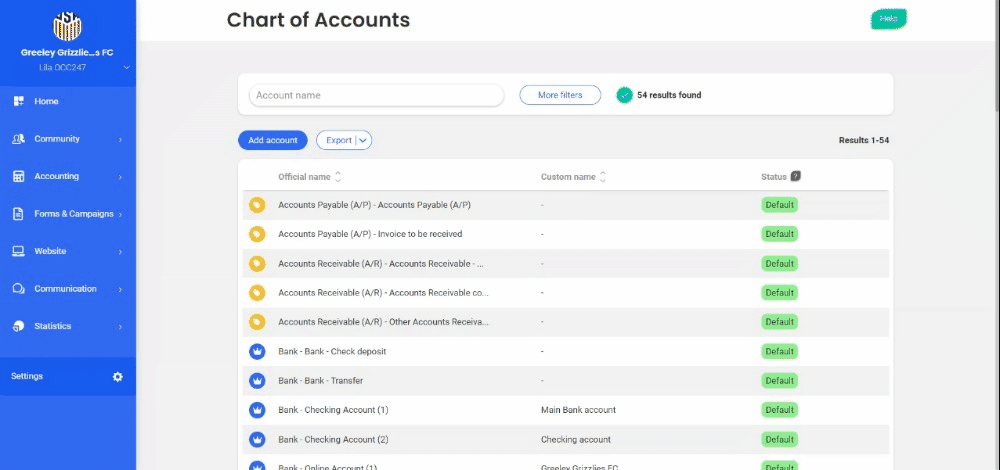Click the Settings gear icon

pyautogui.click(x=117, y=377)
